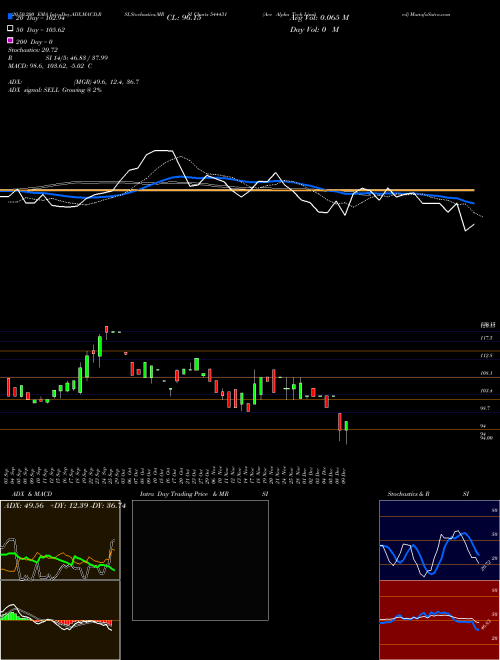Click the 103.4 price axis label
Viewport: 500px width, 660px height.
486,391
